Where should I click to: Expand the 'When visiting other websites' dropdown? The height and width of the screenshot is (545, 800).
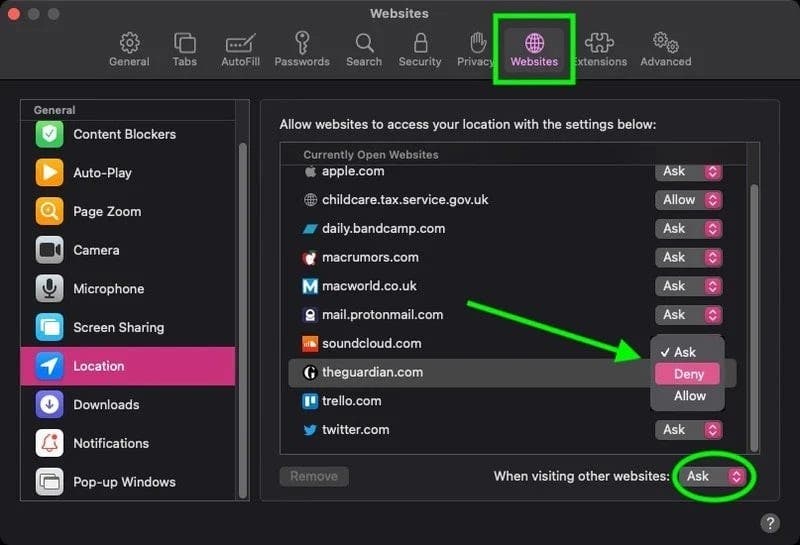pyautogui.click(x=711, y=476)
